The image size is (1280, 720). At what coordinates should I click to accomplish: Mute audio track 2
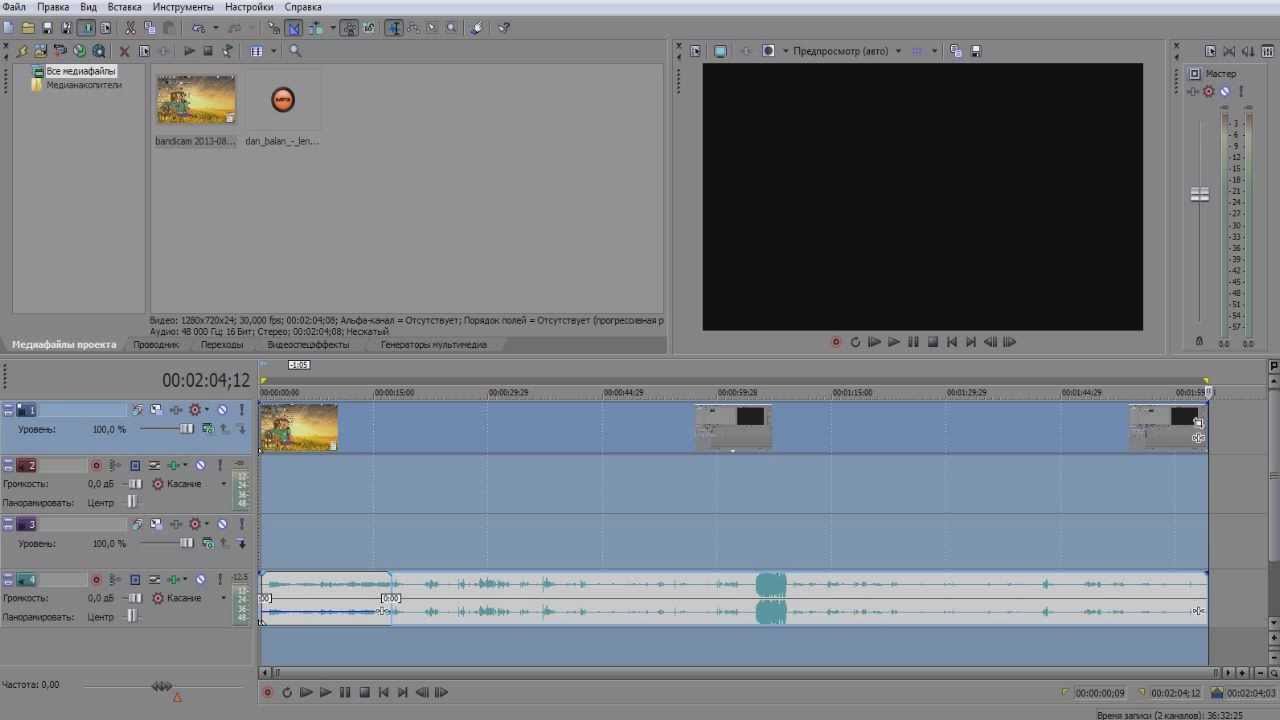pyautogui.click(x=200, y=466)
